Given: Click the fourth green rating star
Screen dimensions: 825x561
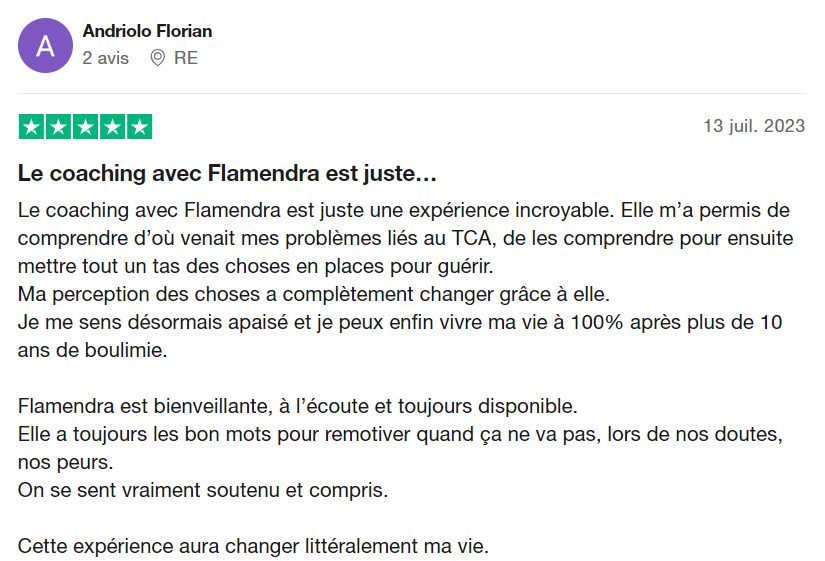Looking at the screenshot, I should (112, 127).
